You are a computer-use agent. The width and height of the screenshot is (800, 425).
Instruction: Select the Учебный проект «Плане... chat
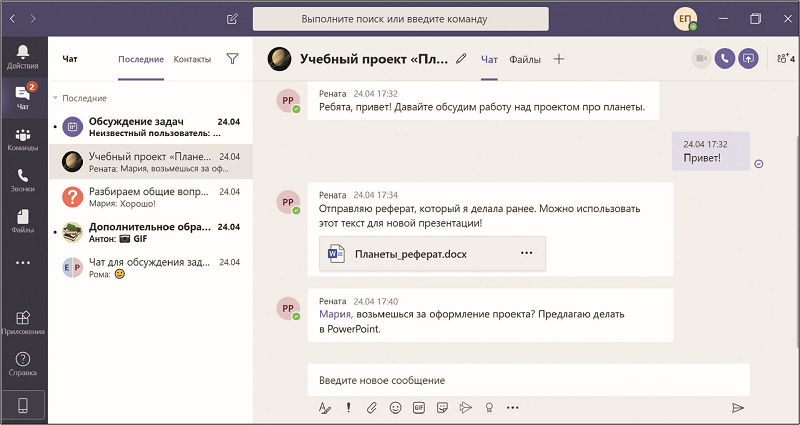click(x=151, y=162)
